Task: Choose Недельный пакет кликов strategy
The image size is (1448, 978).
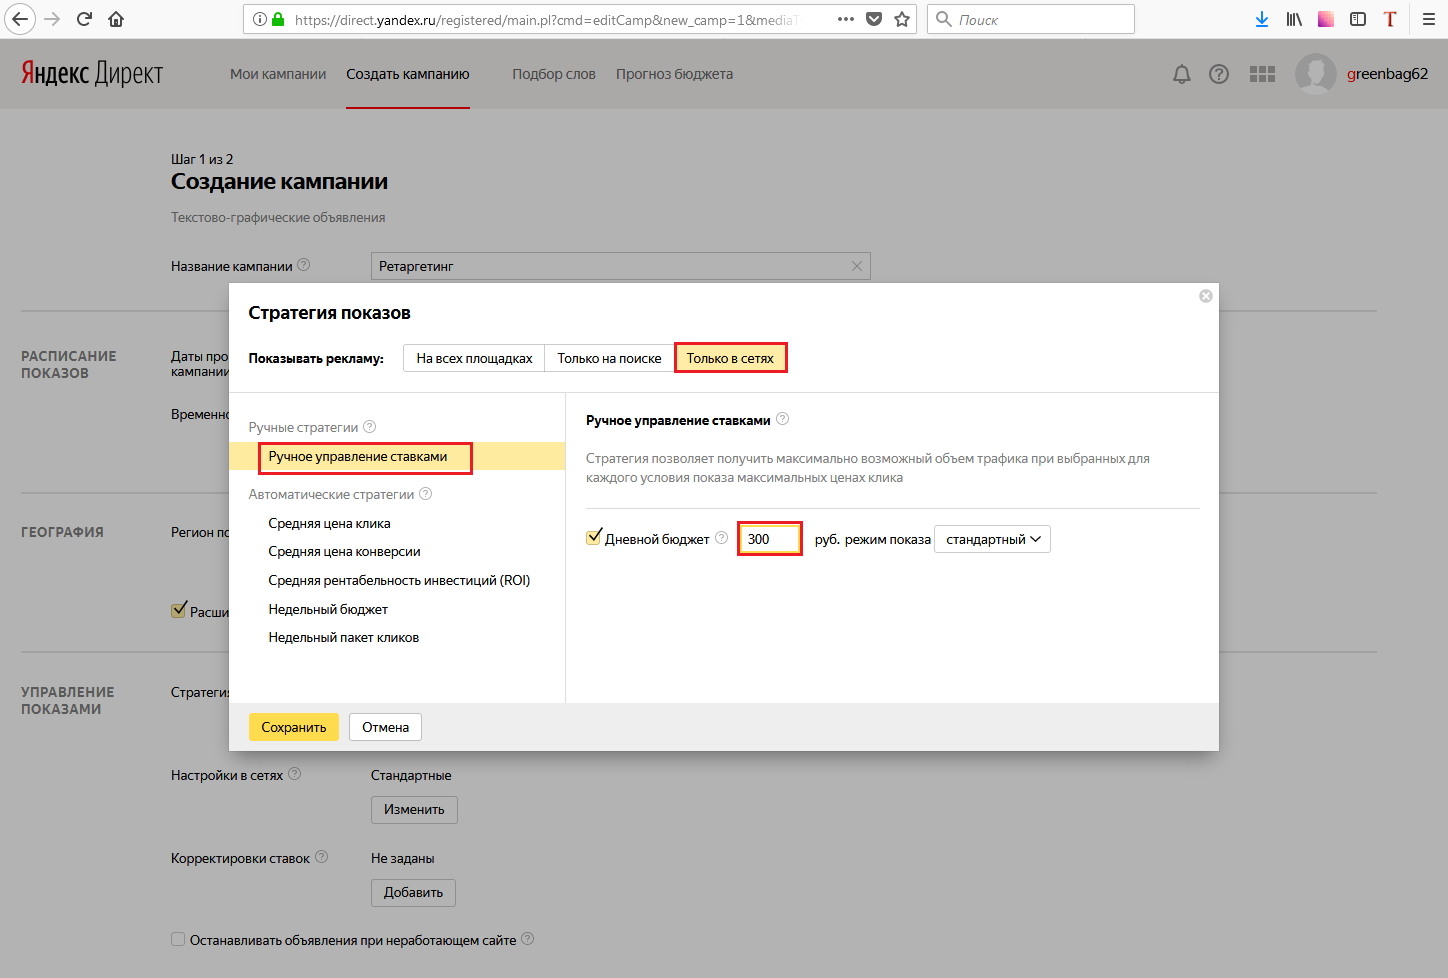Action: pyautogui.click(x=344, y=637)
